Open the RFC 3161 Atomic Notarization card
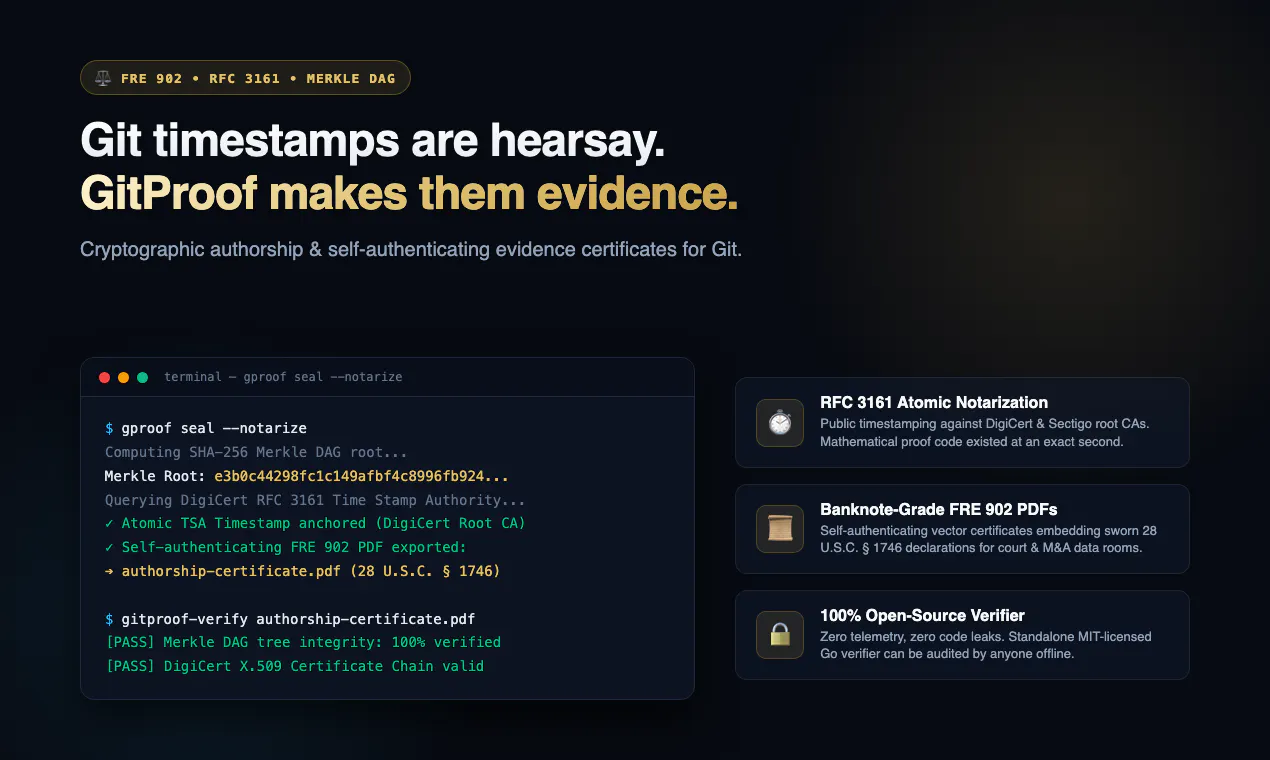This screenshot has height=760, width=1270. [962, 422]
